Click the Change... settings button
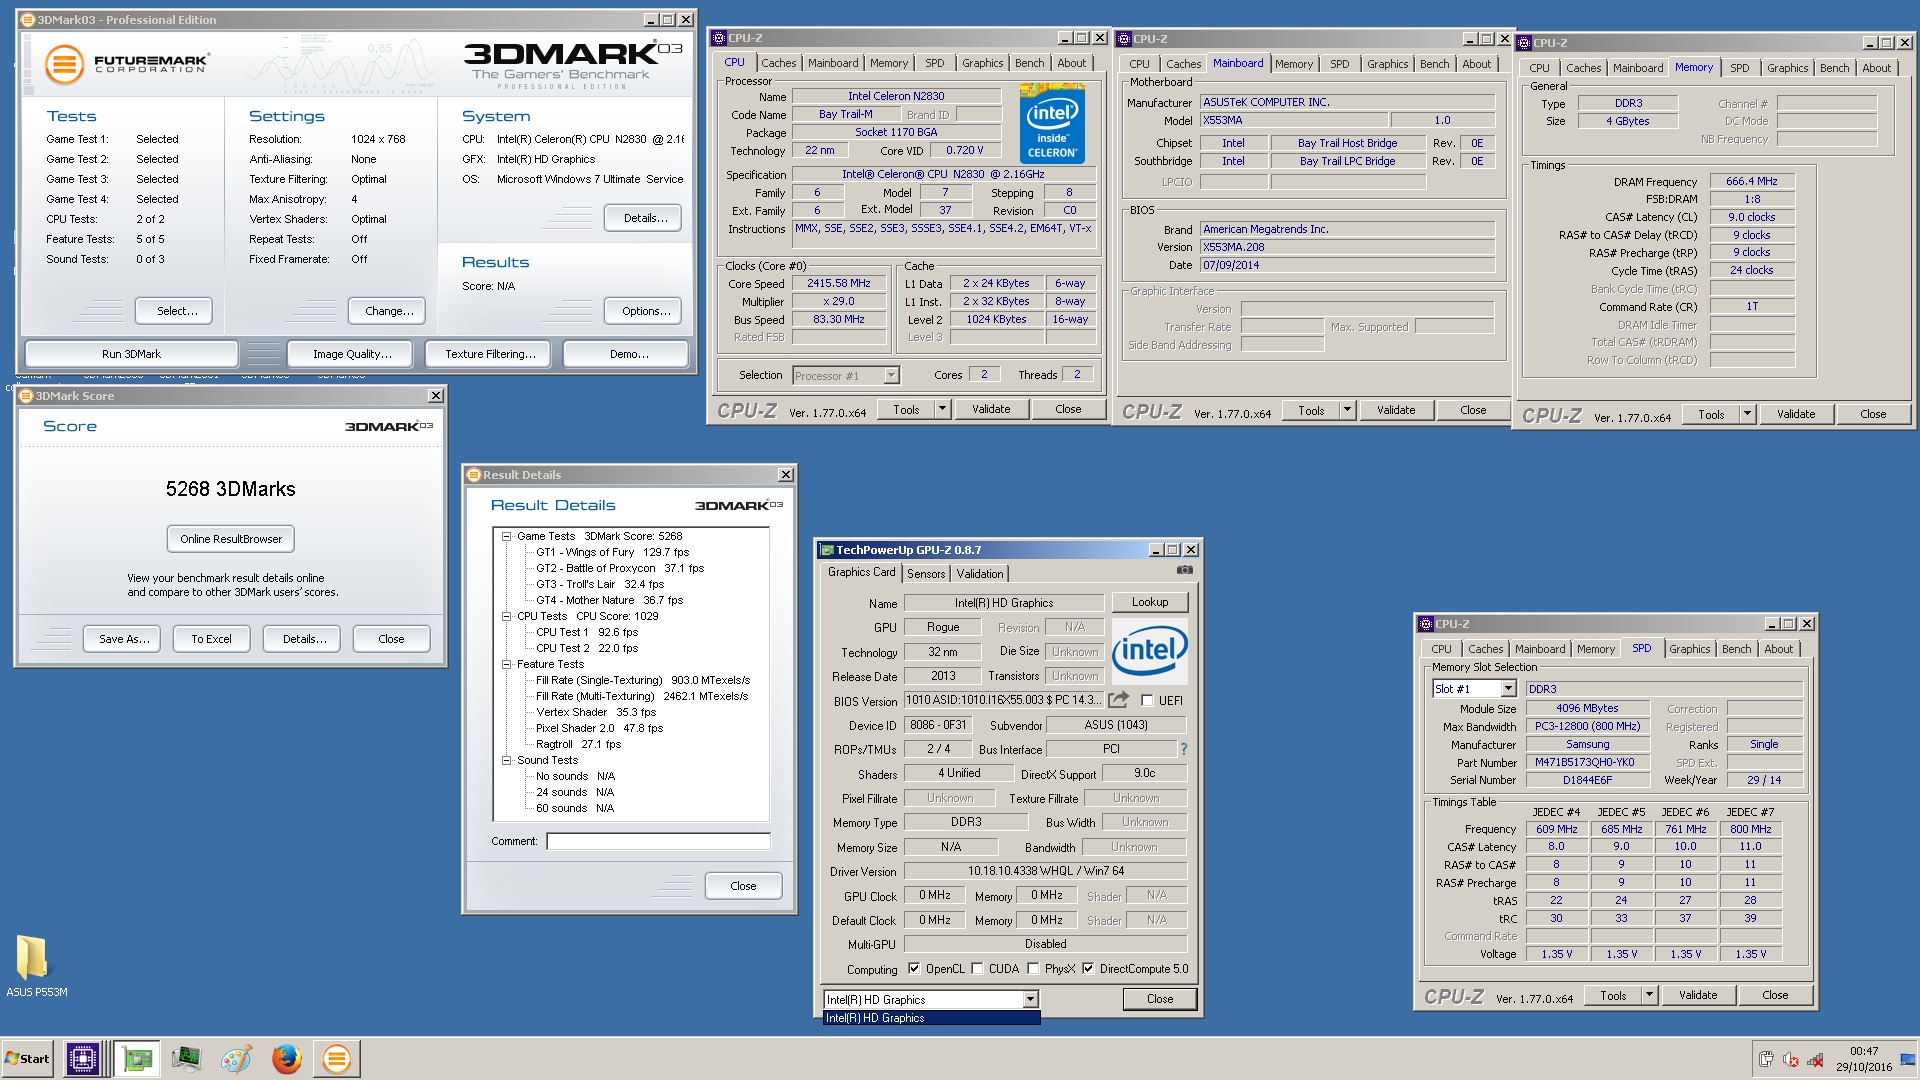This screenshot has height=1080, width=1920. [x=389, y=311]
